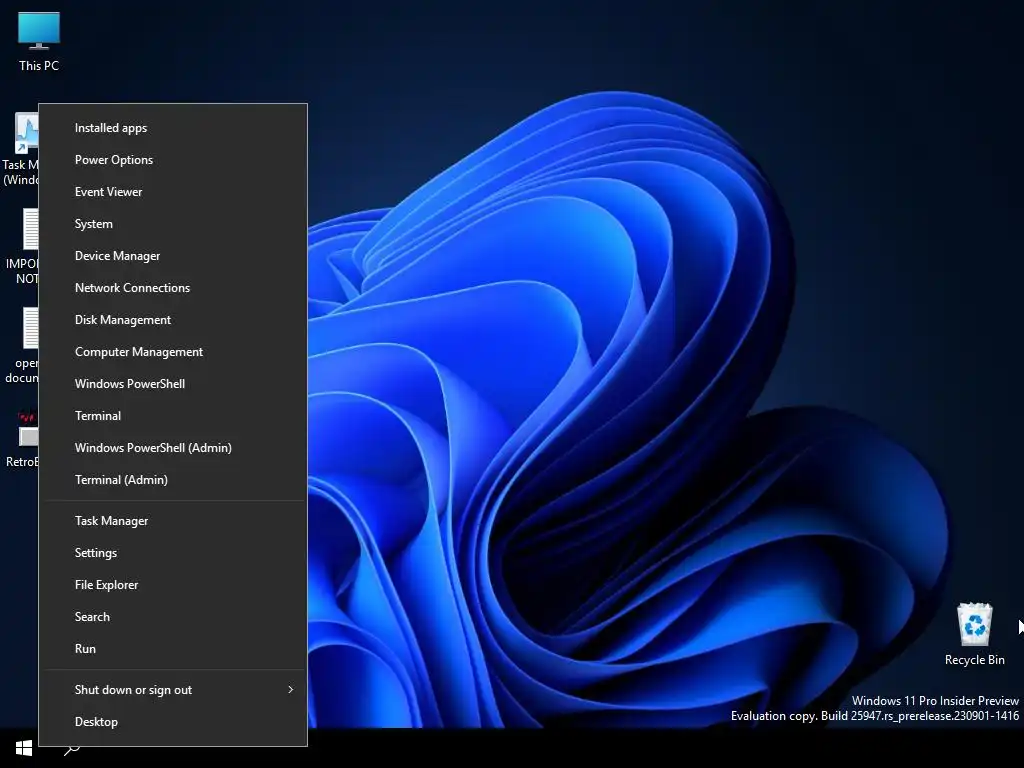The width and height of the screenshot is (1024, 768).
Task: Select the Search menu entry
Action: click(173, 617)
